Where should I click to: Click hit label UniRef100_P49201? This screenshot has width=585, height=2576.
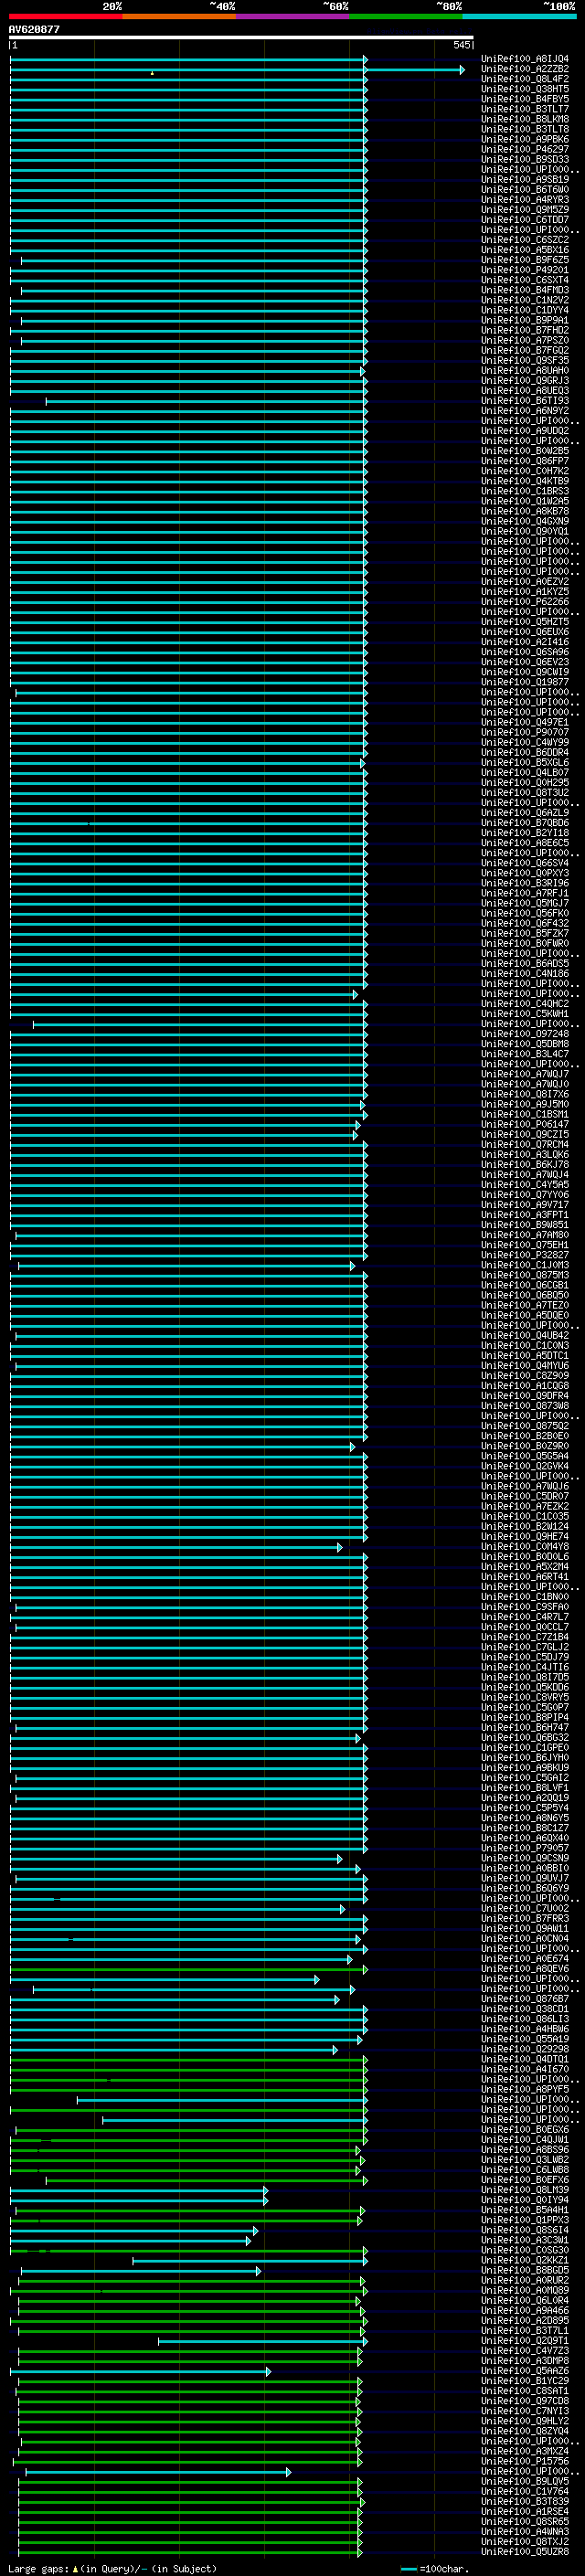525,270
